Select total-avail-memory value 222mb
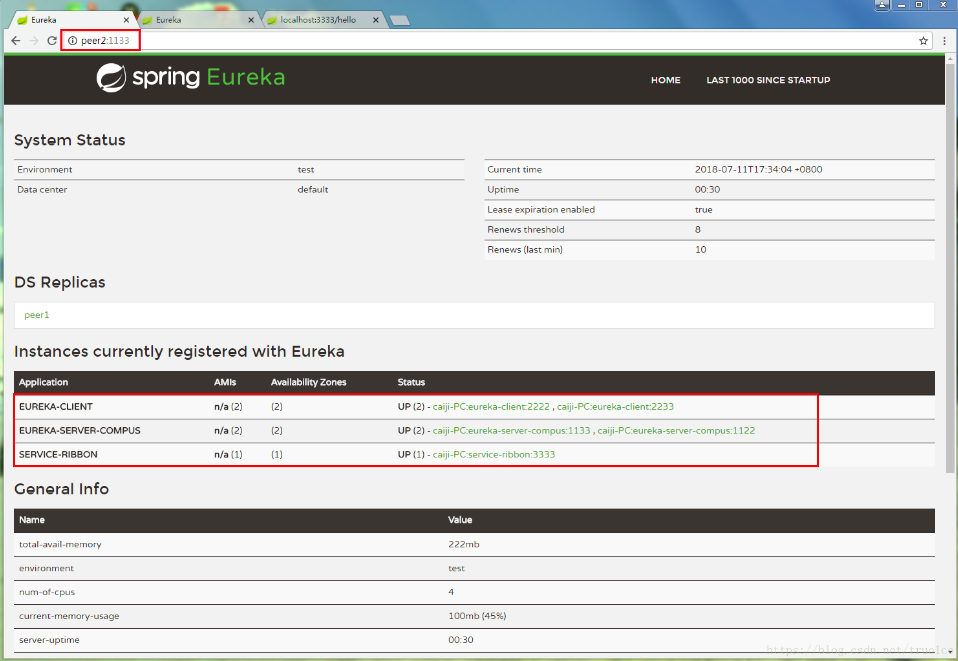The height and width of the screenshot is (661, 958). click(464, 544)
